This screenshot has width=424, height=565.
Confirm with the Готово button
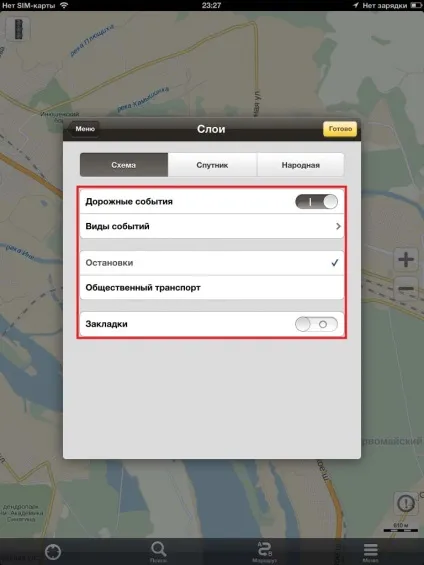tap(340, 129)
